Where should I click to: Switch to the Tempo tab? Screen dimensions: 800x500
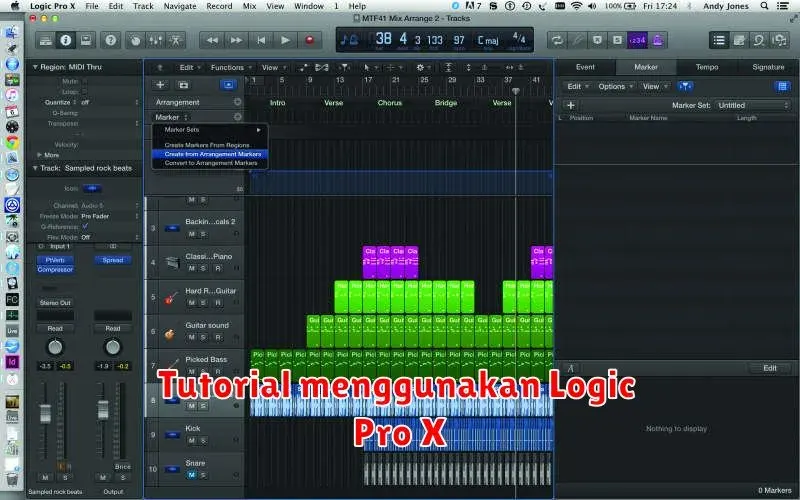707,67
